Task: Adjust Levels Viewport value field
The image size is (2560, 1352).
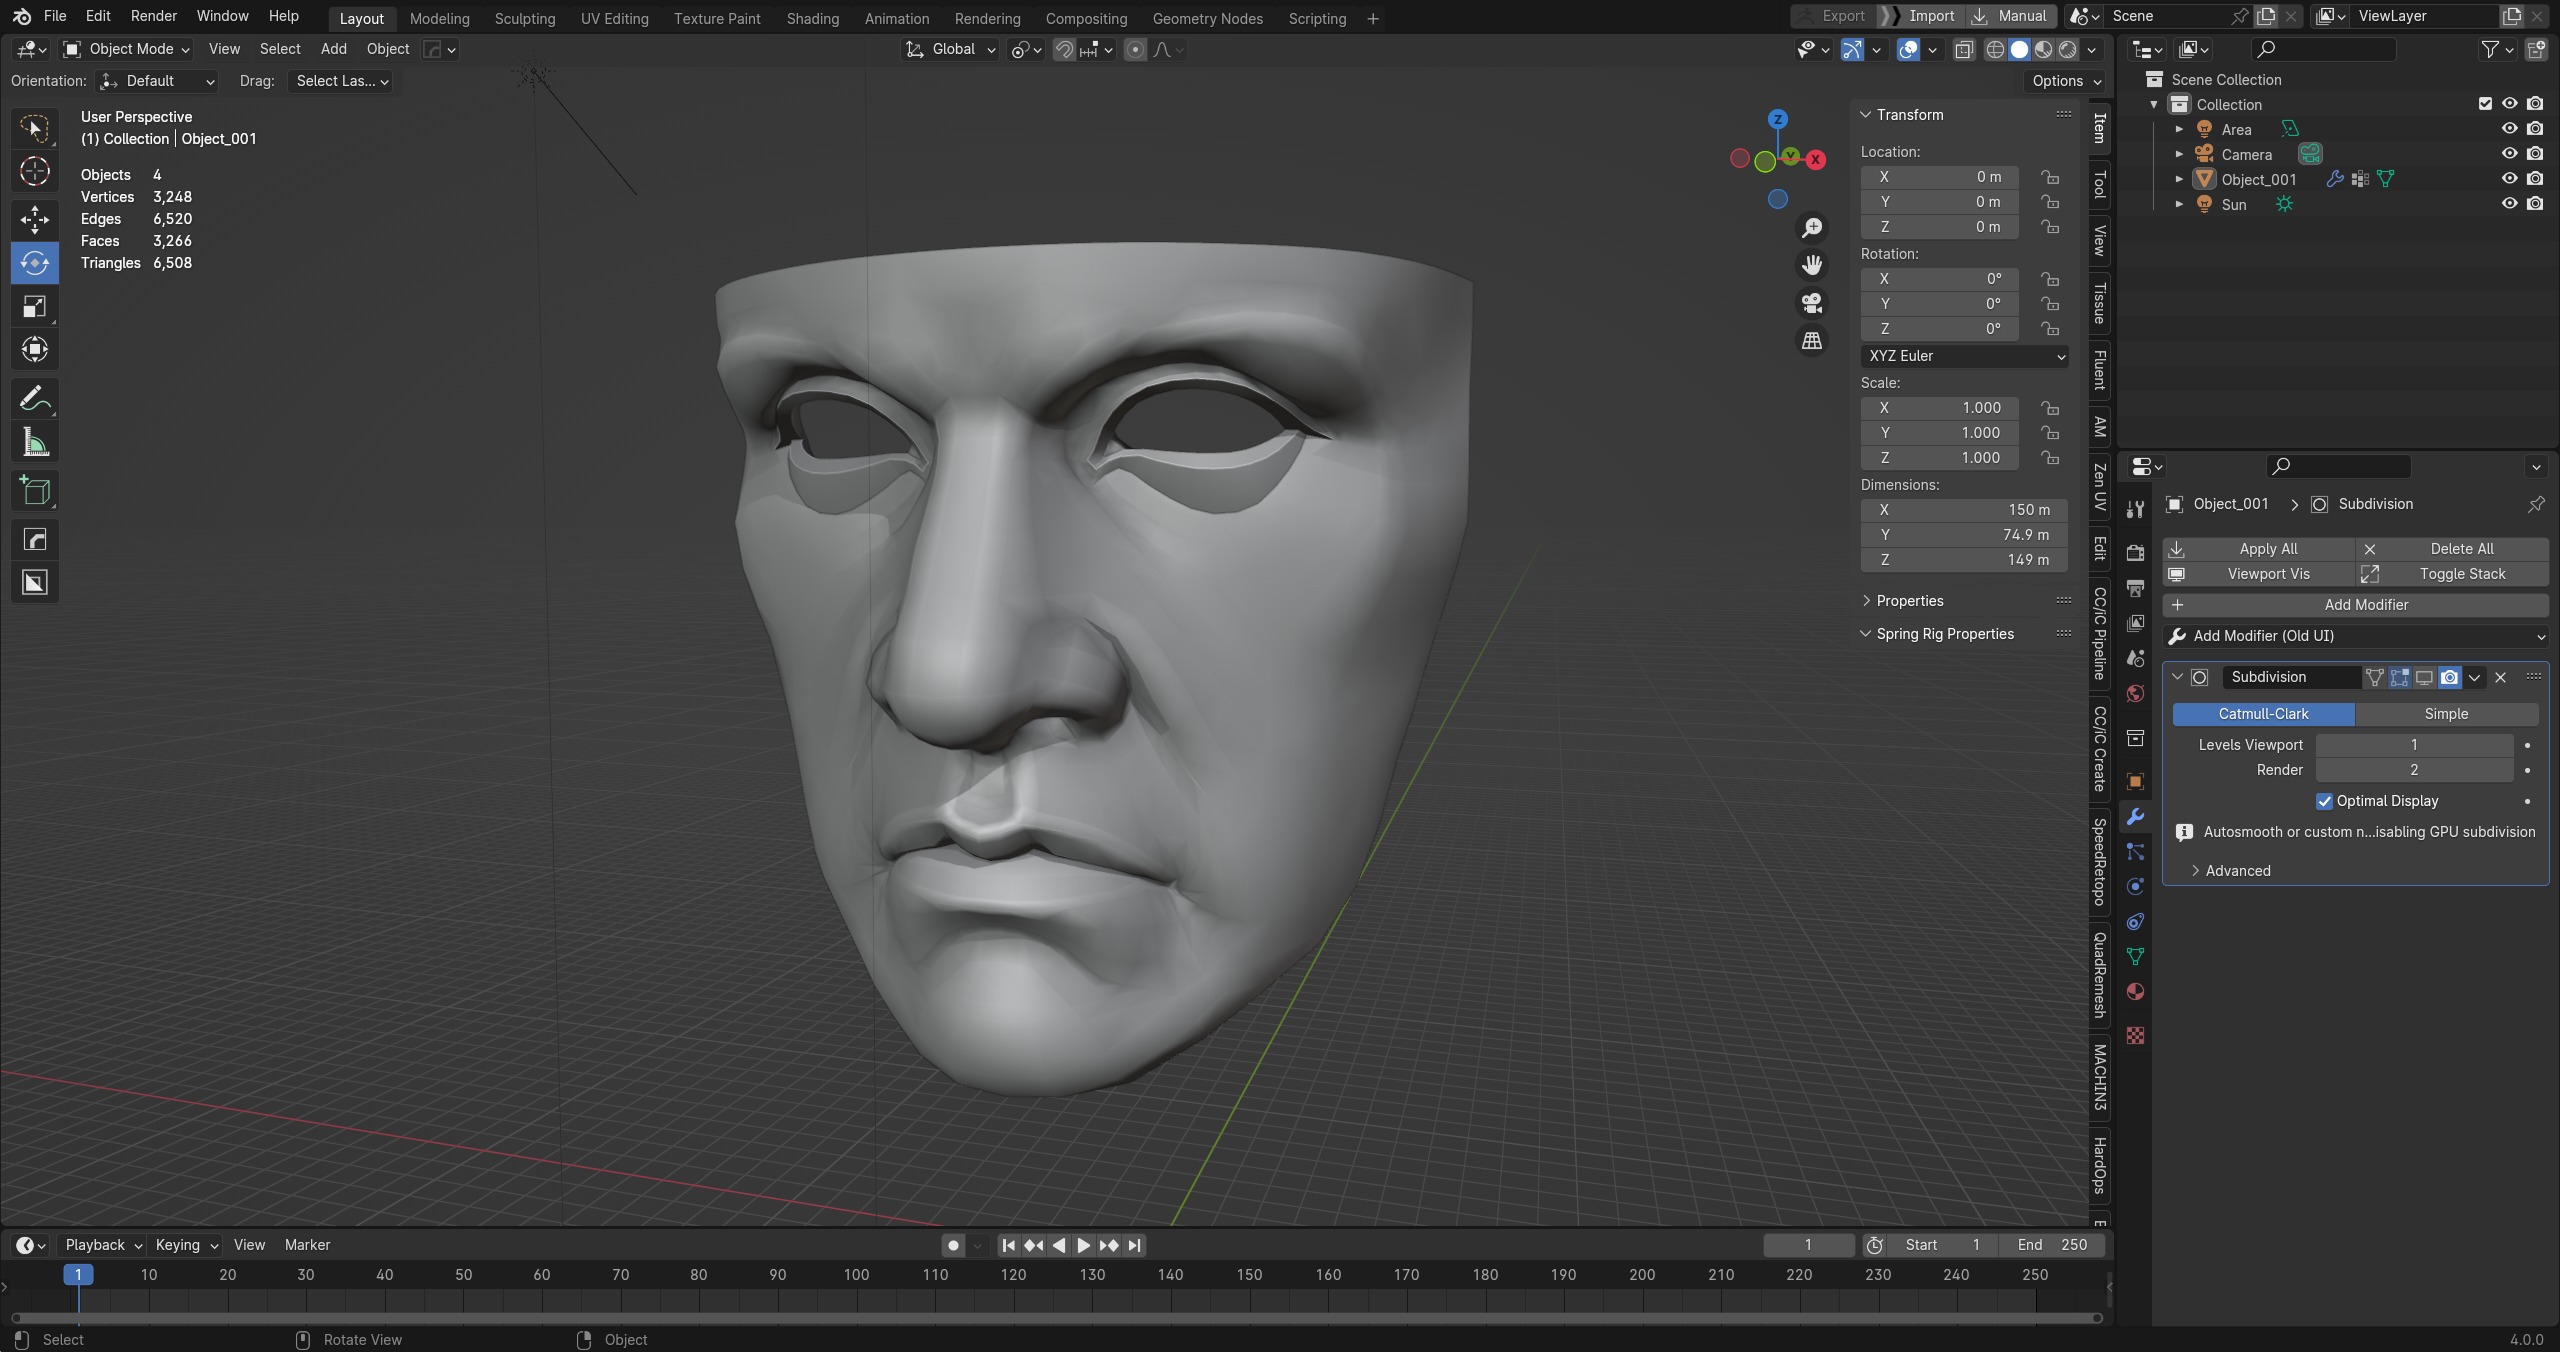Action: coord(2414,745)
